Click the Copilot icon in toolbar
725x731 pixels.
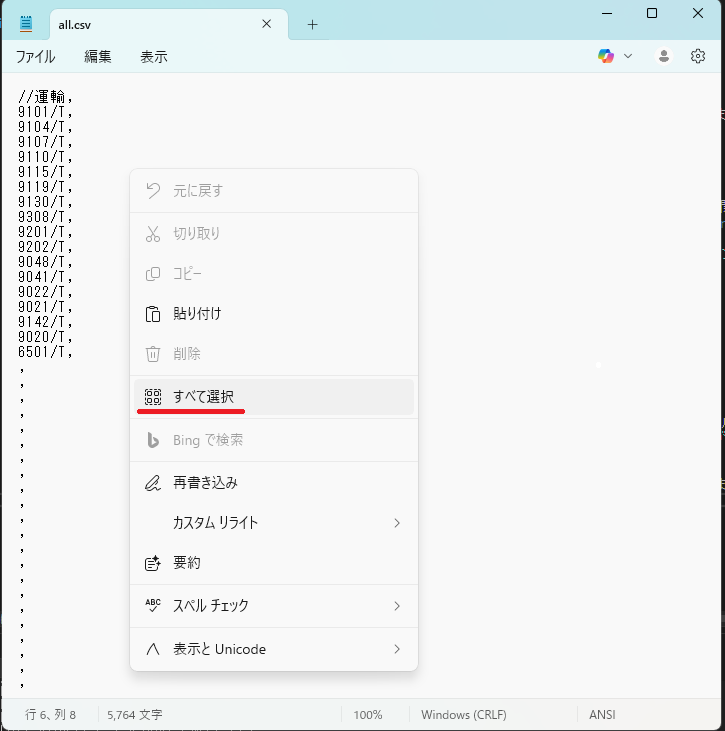tap(606, 56)
